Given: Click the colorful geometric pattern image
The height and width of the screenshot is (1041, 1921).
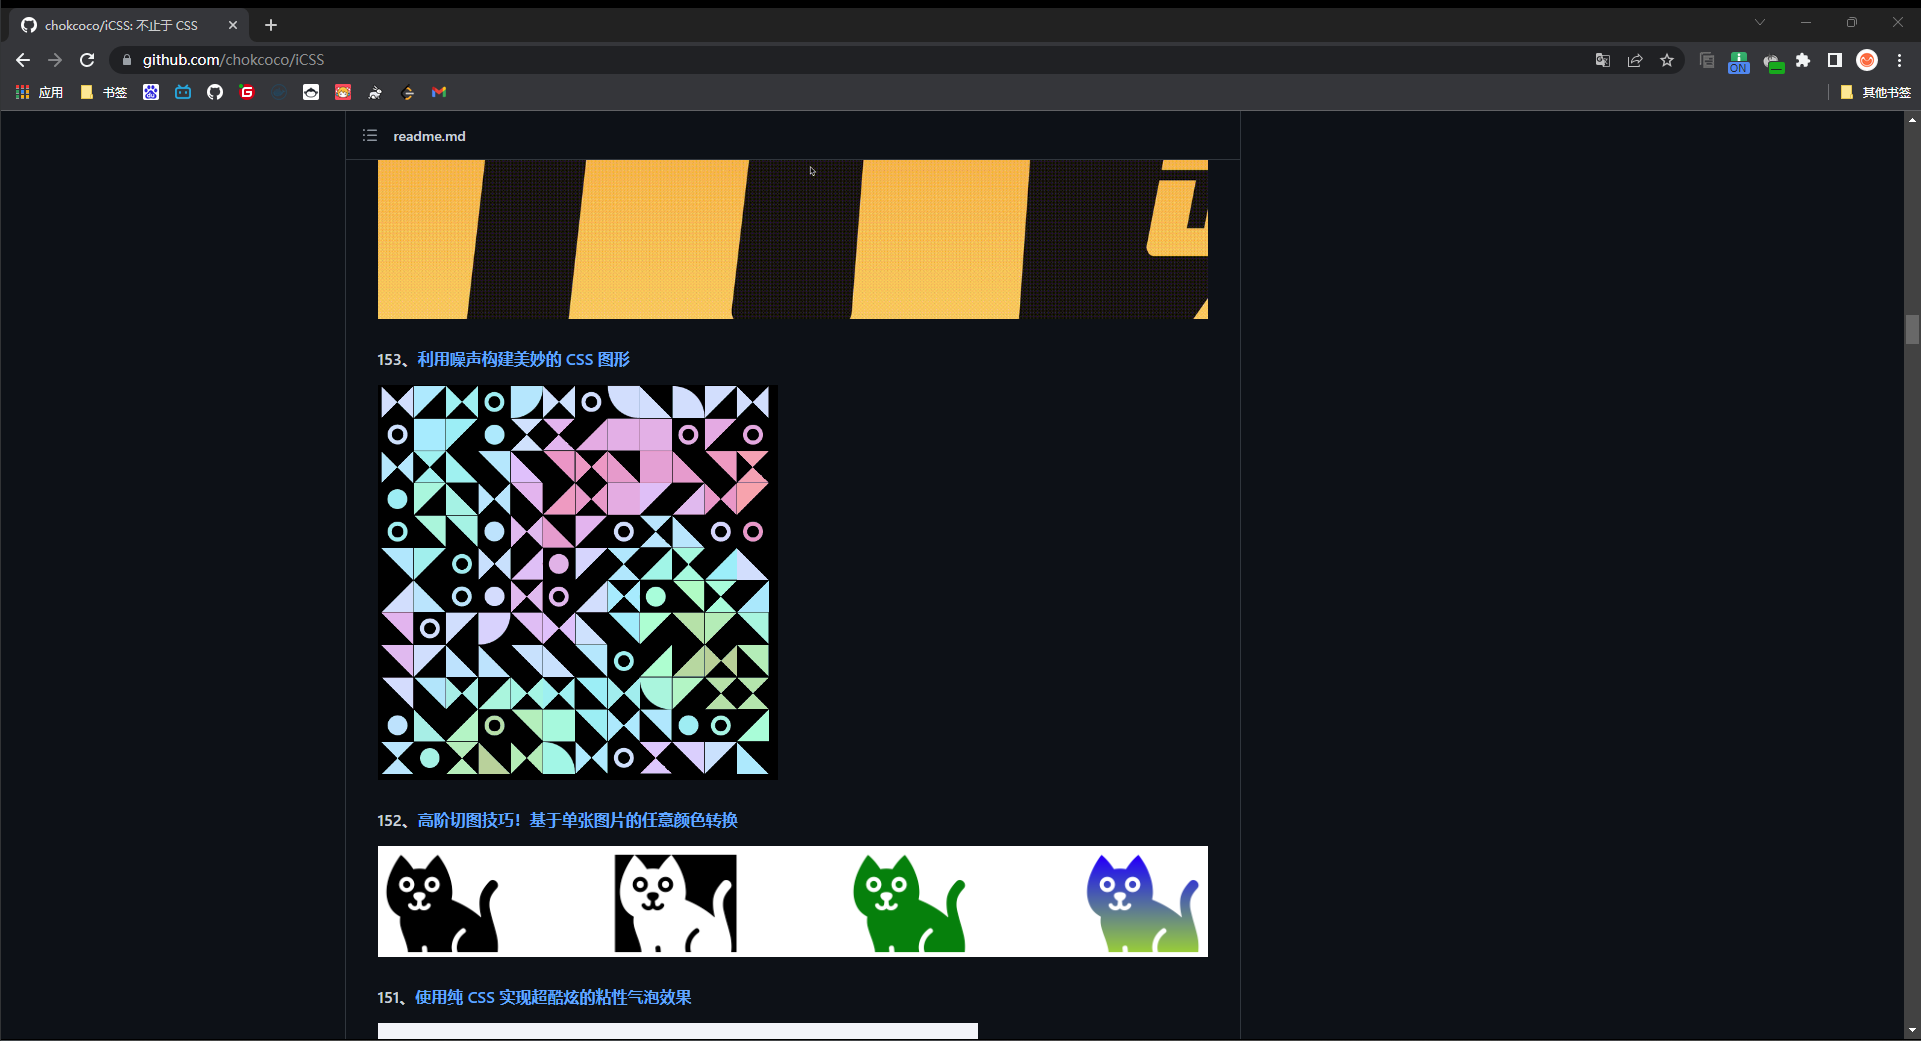Looking at the screenshot, I should (x=577, y=582).
